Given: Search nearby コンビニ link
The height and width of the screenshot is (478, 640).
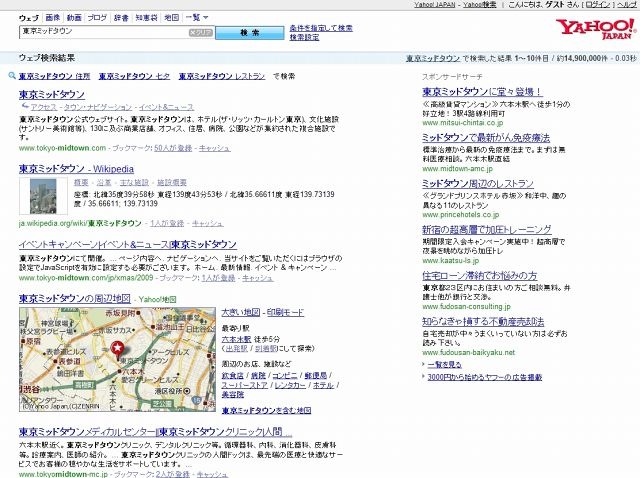Looking at the screenshot, I should click(x=284, y=375).
